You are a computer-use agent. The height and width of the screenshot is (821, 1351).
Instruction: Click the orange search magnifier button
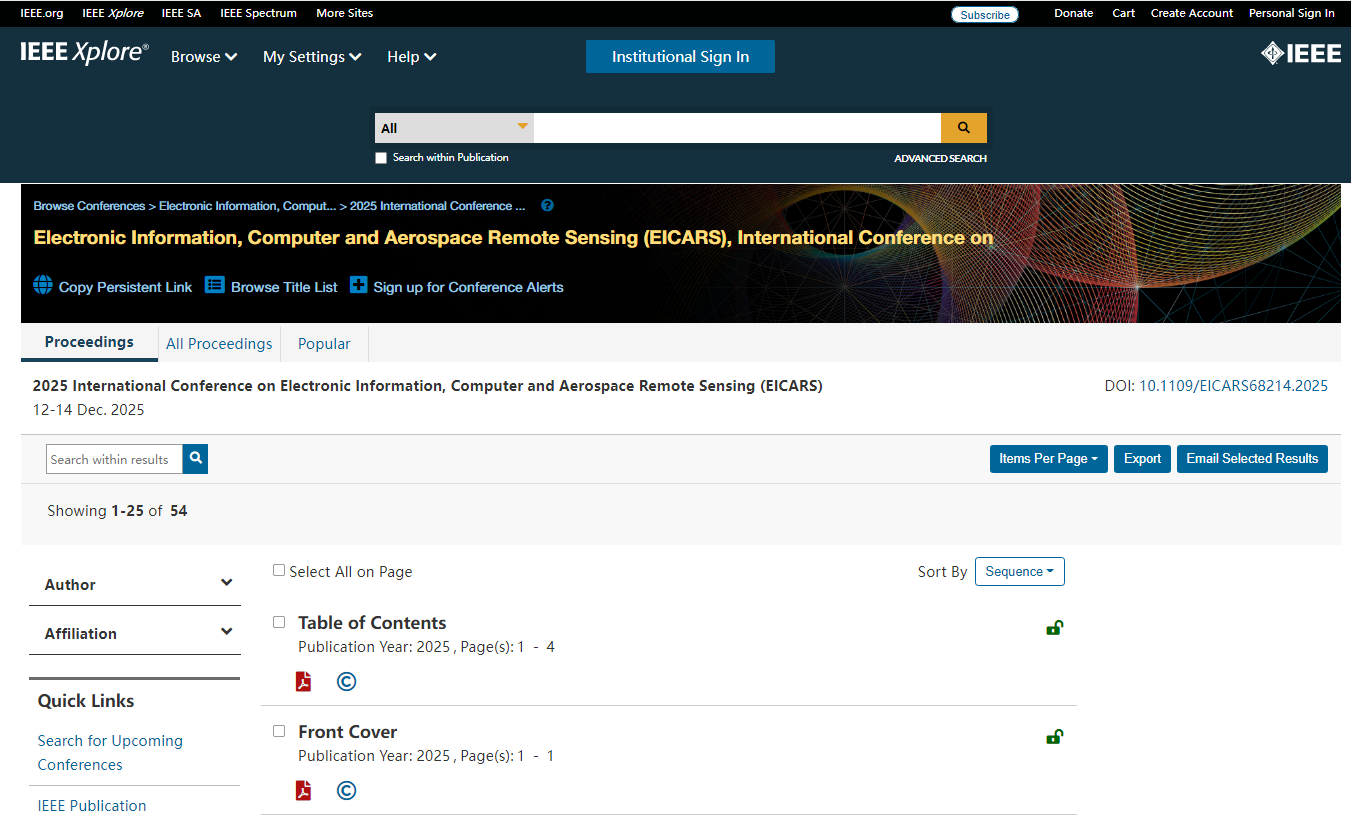(x=964, y=128)
